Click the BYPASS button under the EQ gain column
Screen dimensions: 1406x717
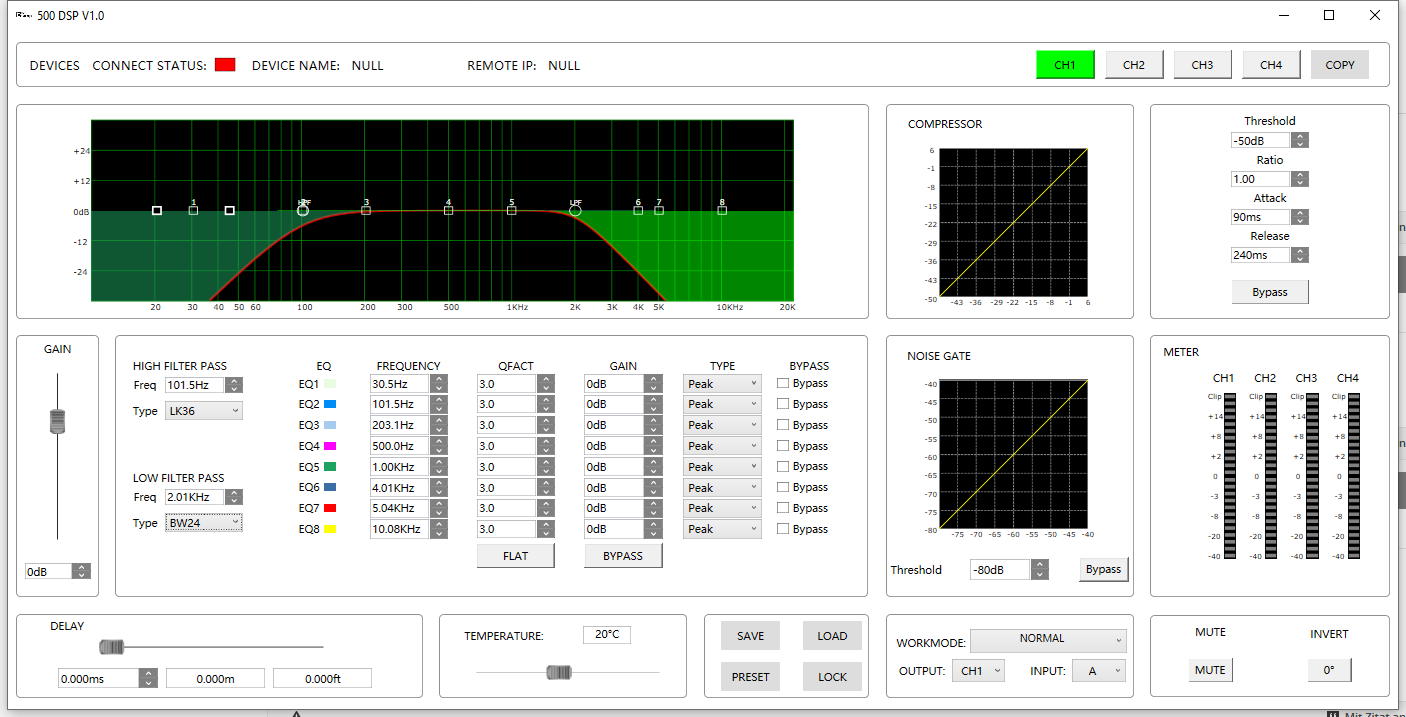tap(623, 556)
